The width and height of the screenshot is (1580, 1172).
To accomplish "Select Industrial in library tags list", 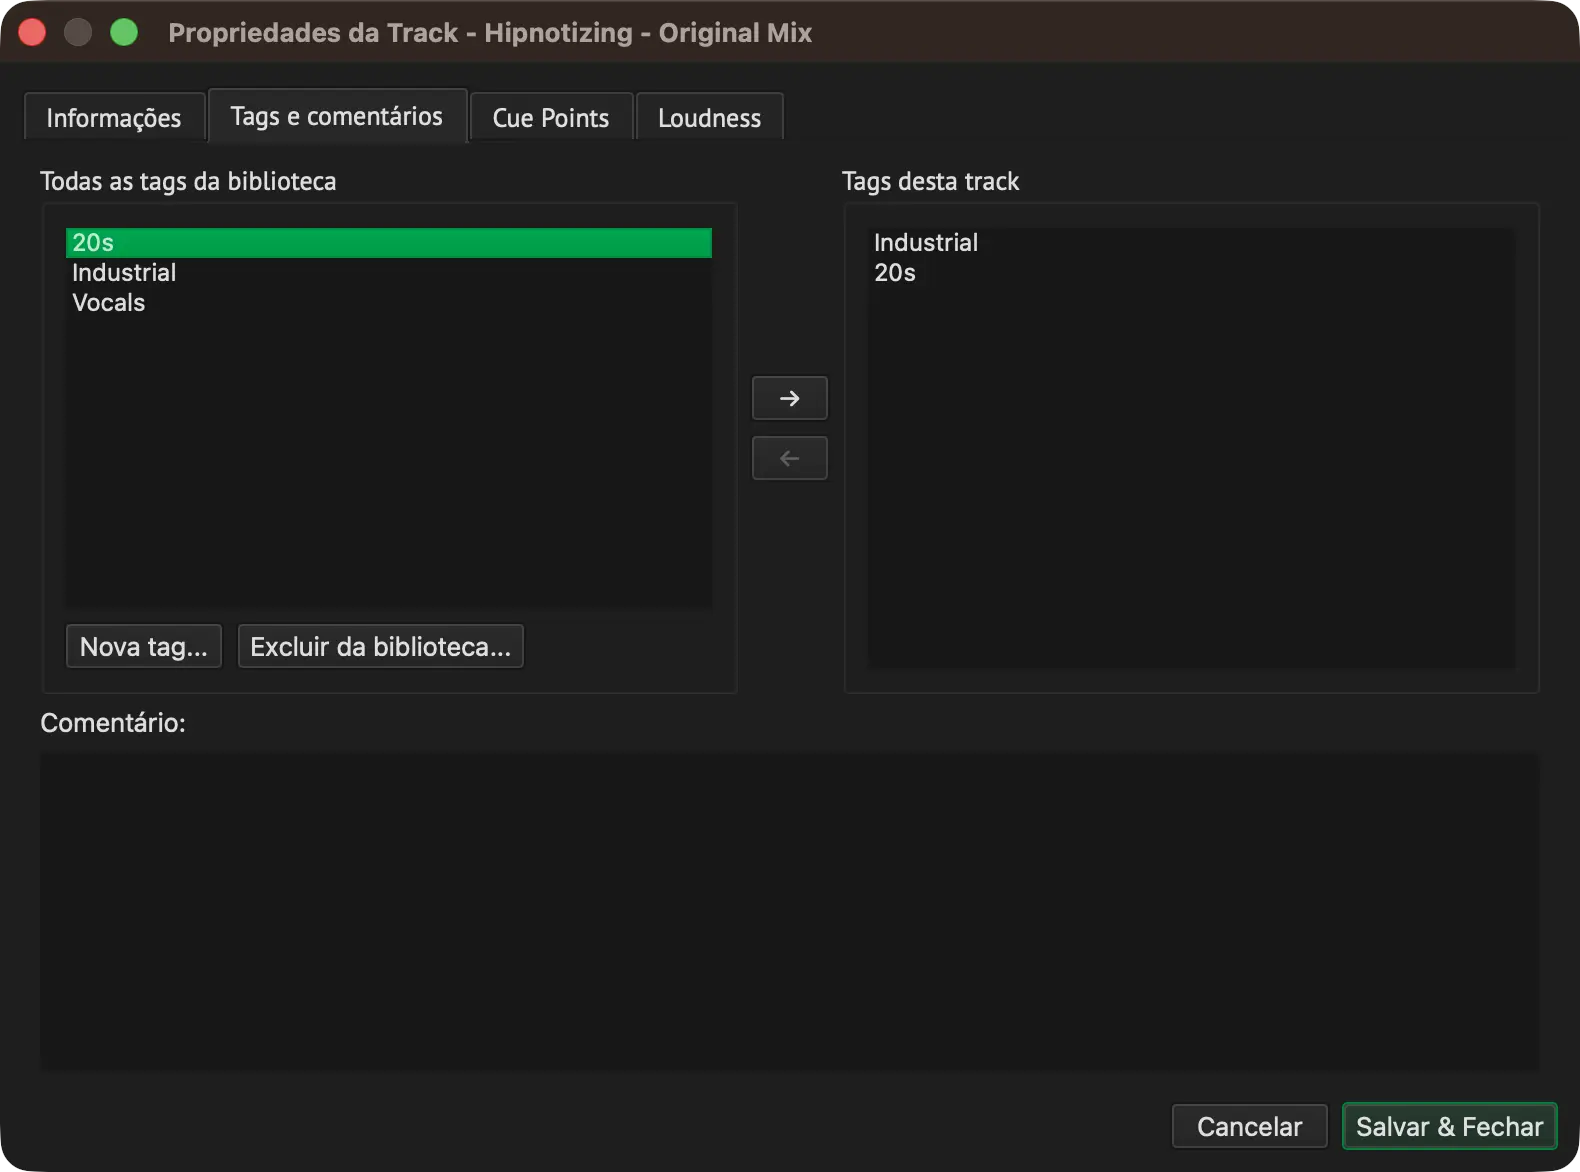I will tap(389, 273).
